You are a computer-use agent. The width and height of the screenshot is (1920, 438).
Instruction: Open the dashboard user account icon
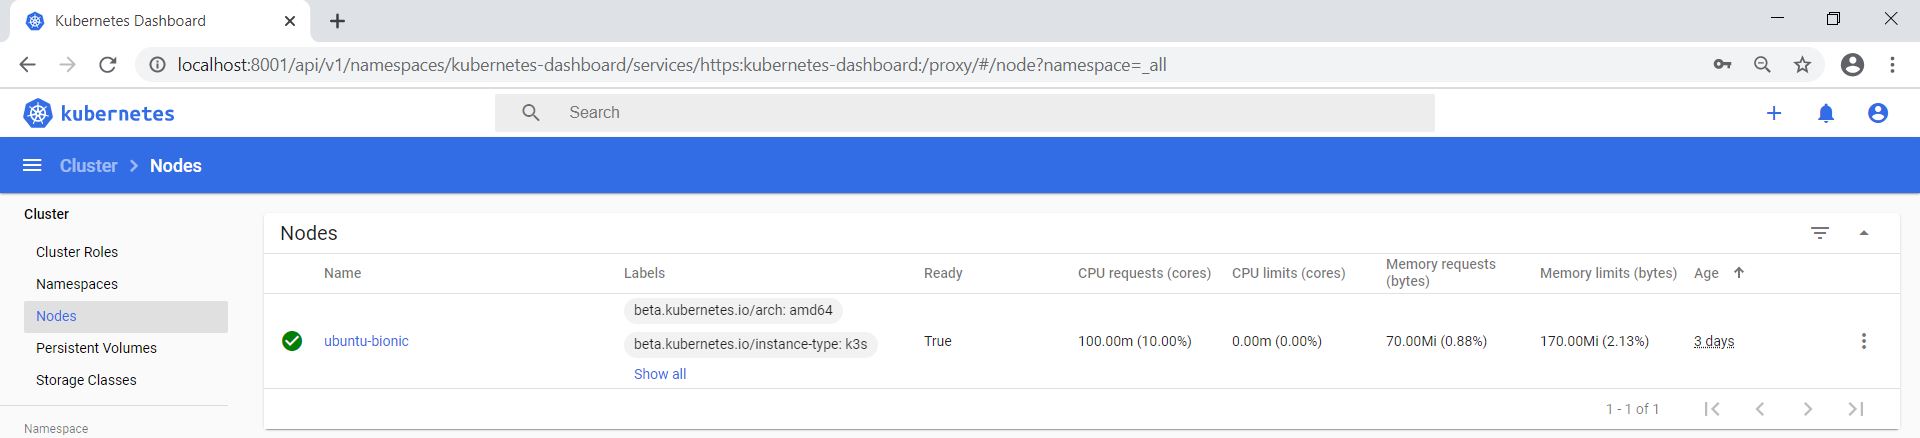click(1877, 113)
